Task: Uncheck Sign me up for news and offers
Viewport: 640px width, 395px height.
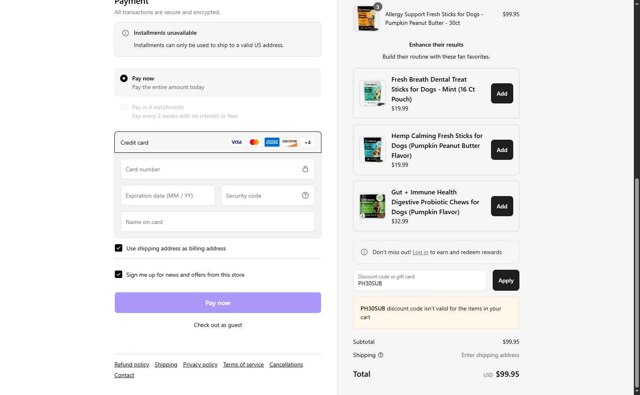Action: [x=118, y=275]
